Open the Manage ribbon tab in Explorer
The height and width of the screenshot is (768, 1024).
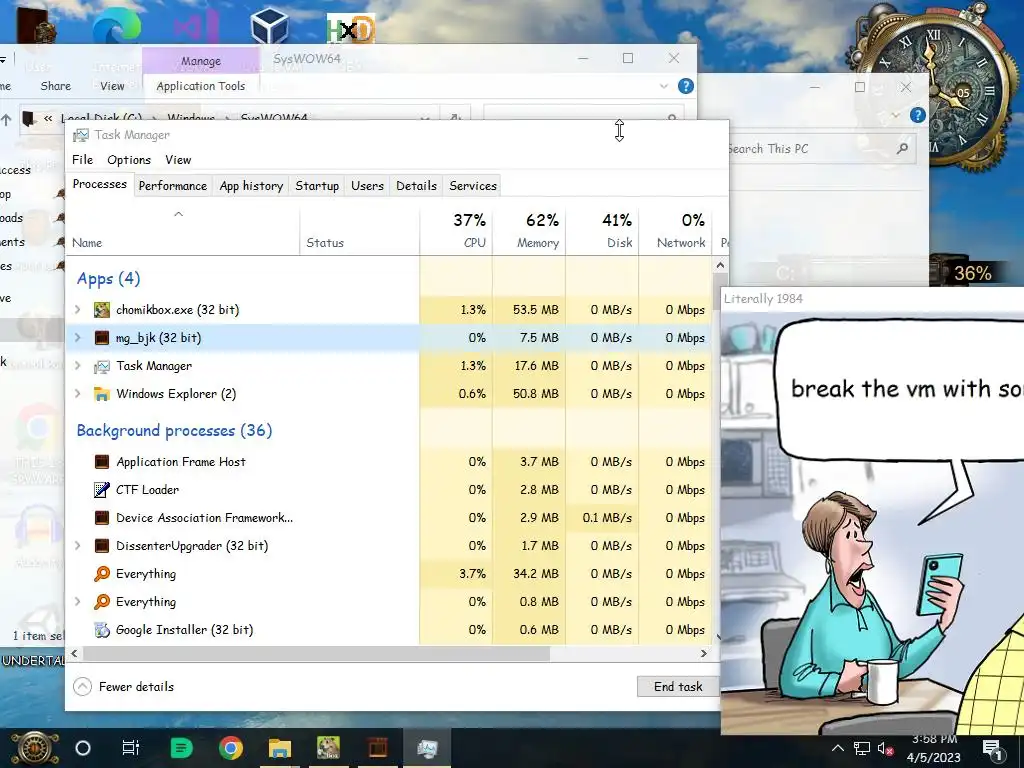pyautogui.click(x=200, y=61)
